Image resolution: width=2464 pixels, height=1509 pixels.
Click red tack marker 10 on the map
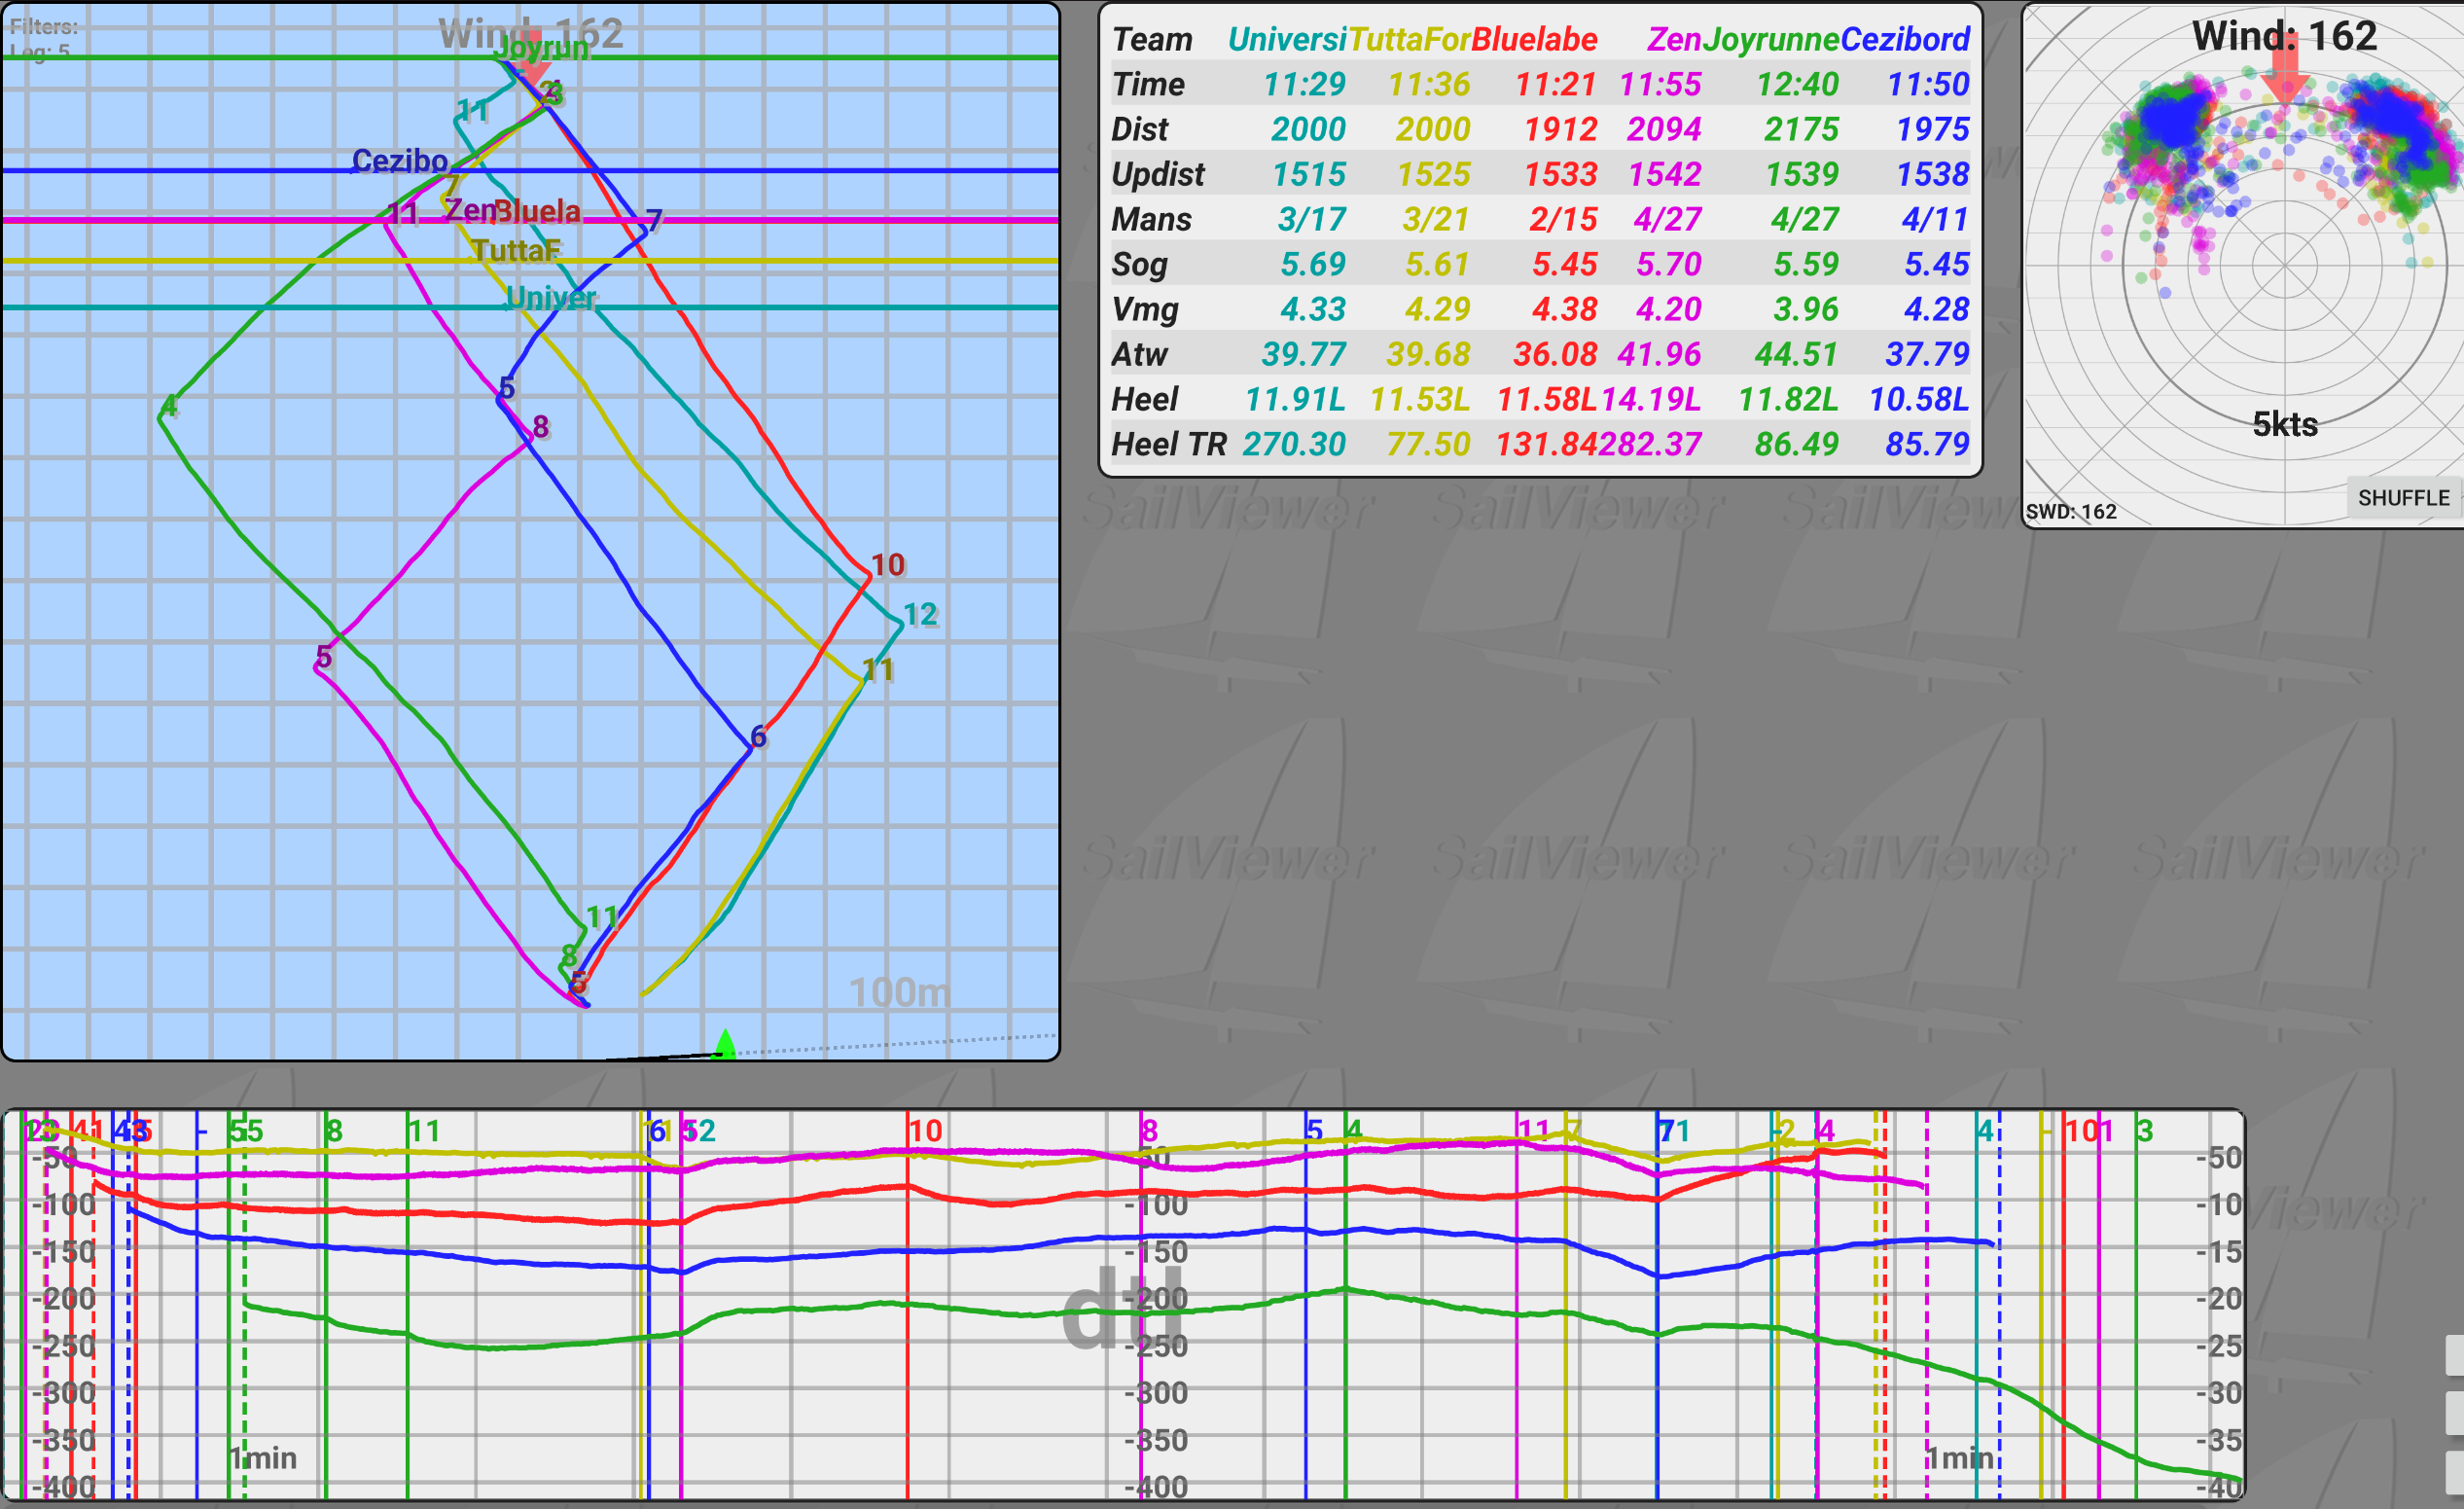(887, 565)
